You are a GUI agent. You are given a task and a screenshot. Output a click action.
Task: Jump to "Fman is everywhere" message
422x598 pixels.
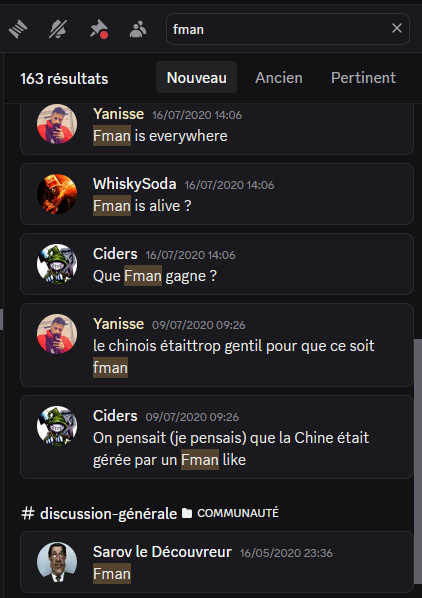tap(217, 127)
